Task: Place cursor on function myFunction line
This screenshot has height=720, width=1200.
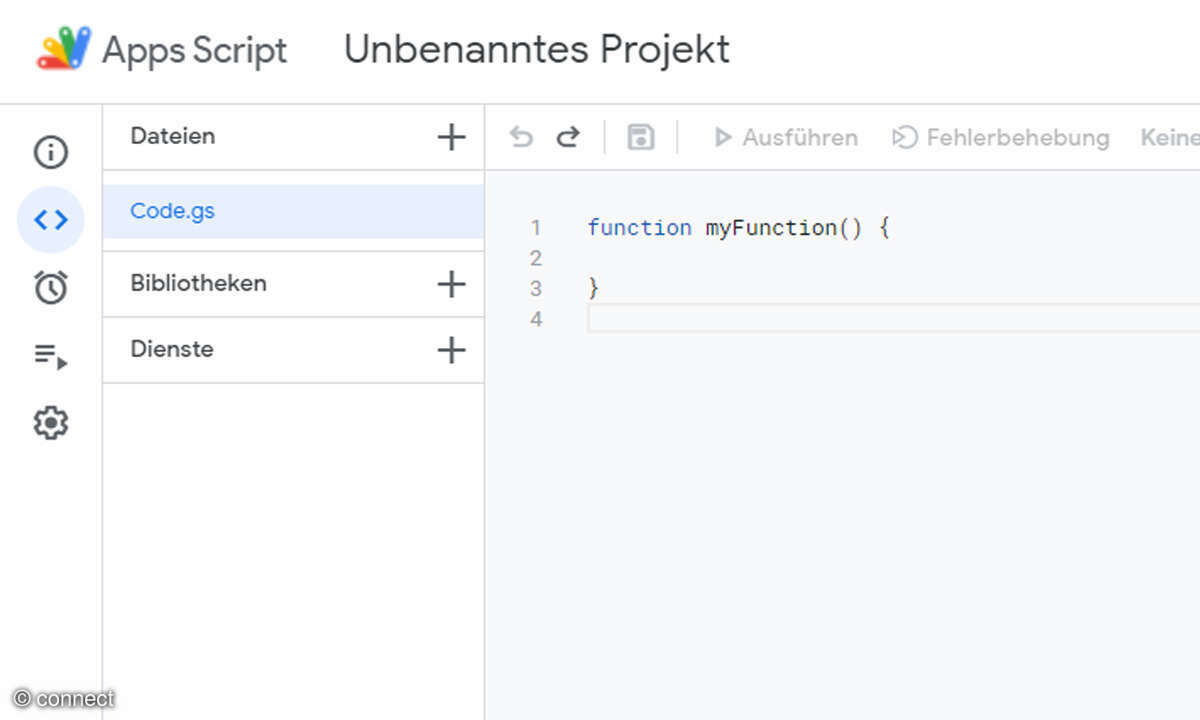Action: pyautogui.click(x=738, y=228)
